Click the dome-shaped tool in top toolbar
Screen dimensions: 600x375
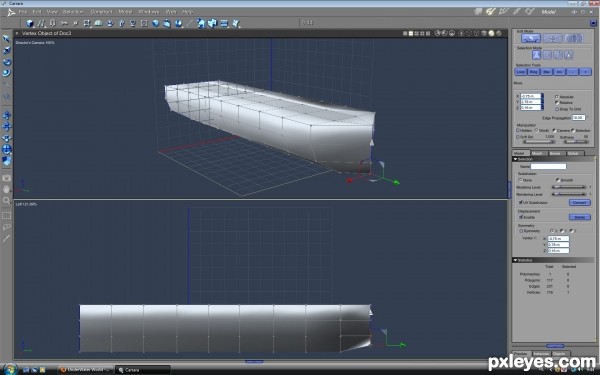[x=98, y=23]
